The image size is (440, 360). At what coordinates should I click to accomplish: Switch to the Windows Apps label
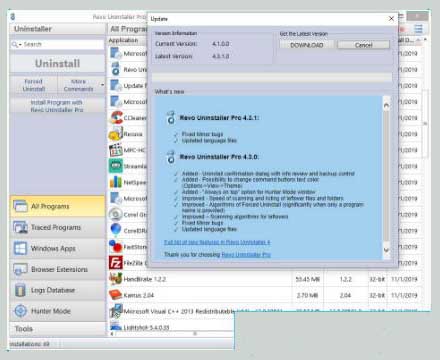53,248
